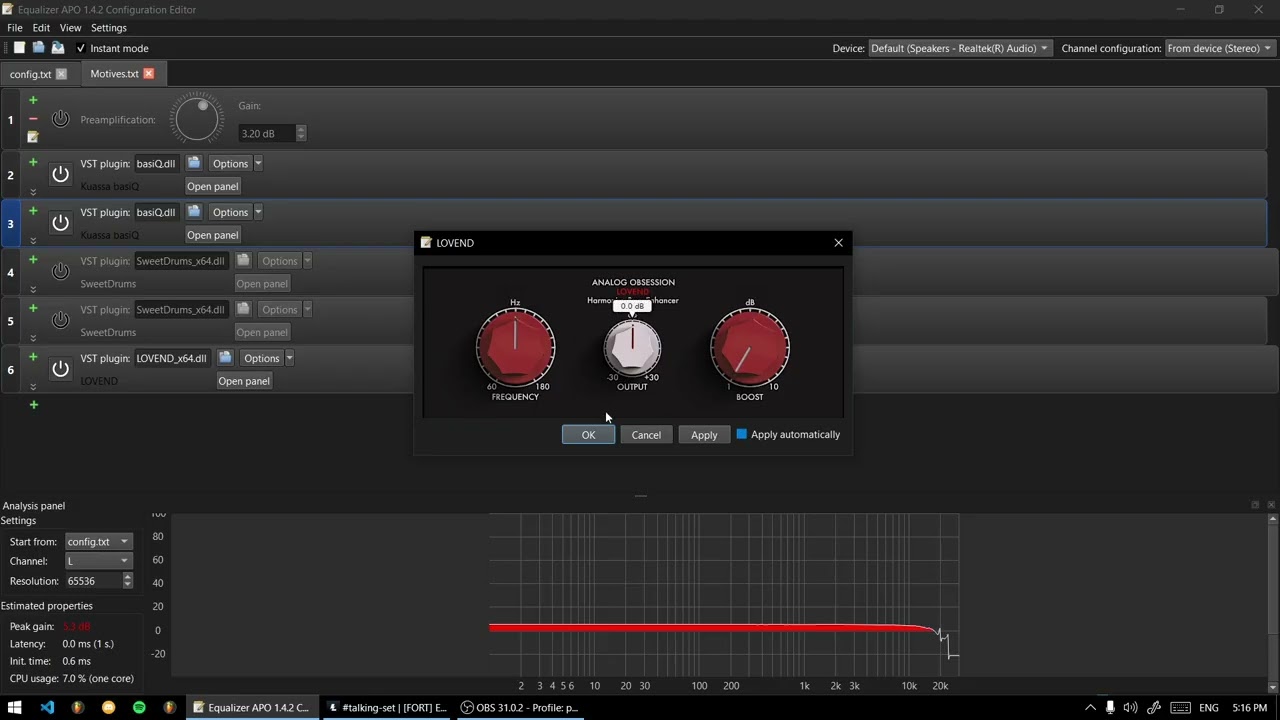Viewport: 1280px width, 720px height.
Task: Open the View menu
Action: click(x=70, y=28)
